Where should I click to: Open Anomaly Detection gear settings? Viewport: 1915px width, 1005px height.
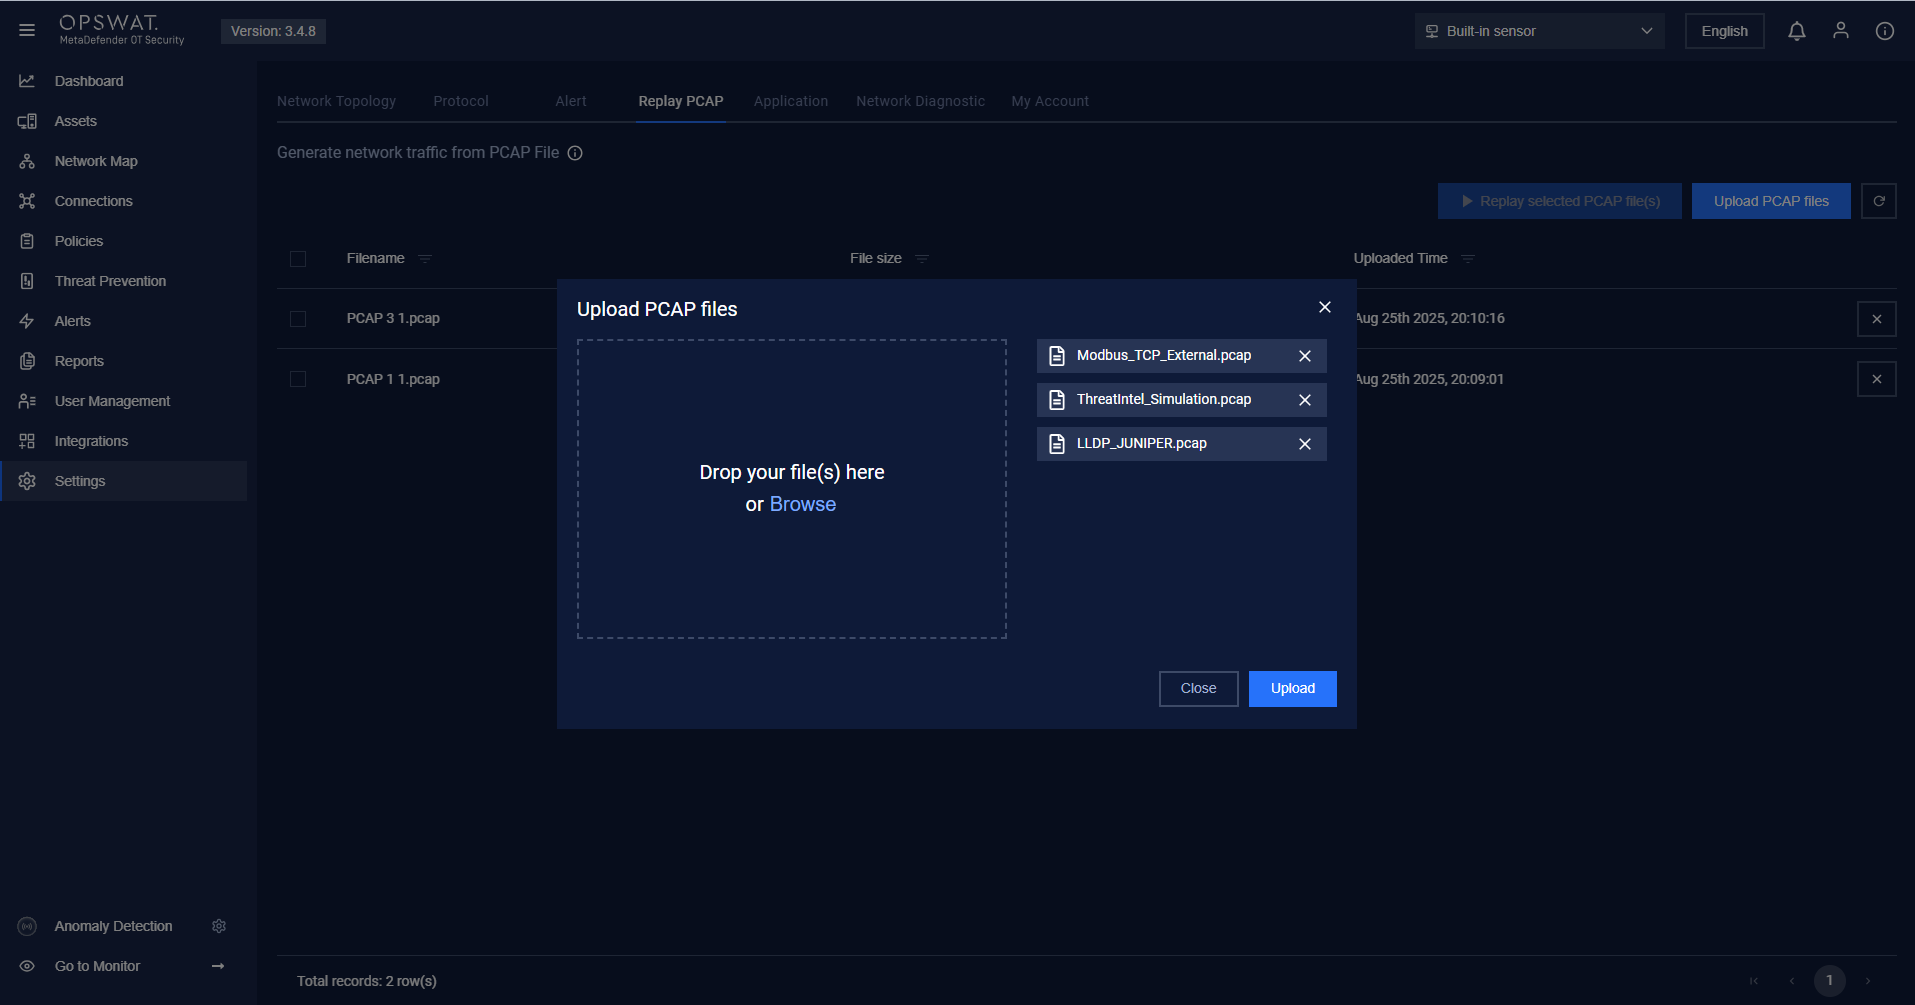[x=219, y=926]
